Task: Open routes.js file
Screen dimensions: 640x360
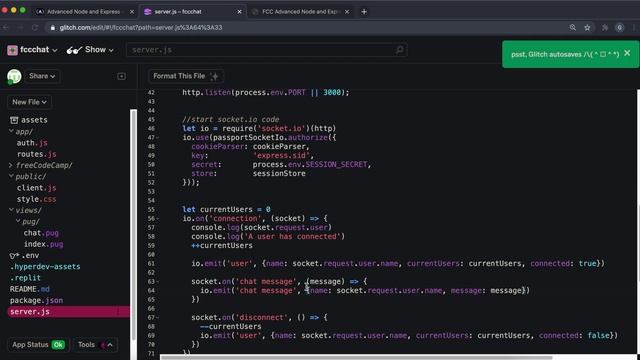Action: pyautogui.click(x=36, y=154)
